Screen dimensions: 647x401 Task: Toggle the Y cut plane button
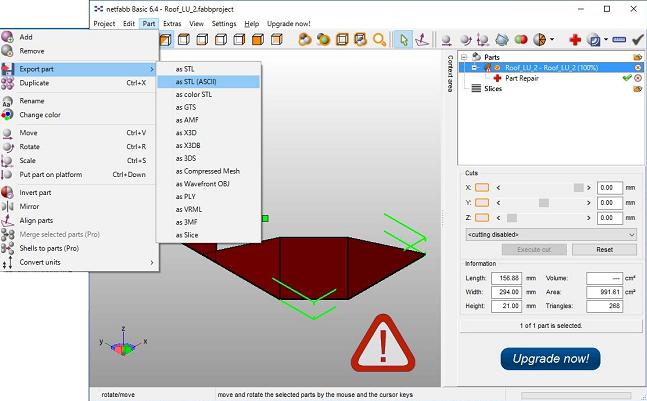482,202
